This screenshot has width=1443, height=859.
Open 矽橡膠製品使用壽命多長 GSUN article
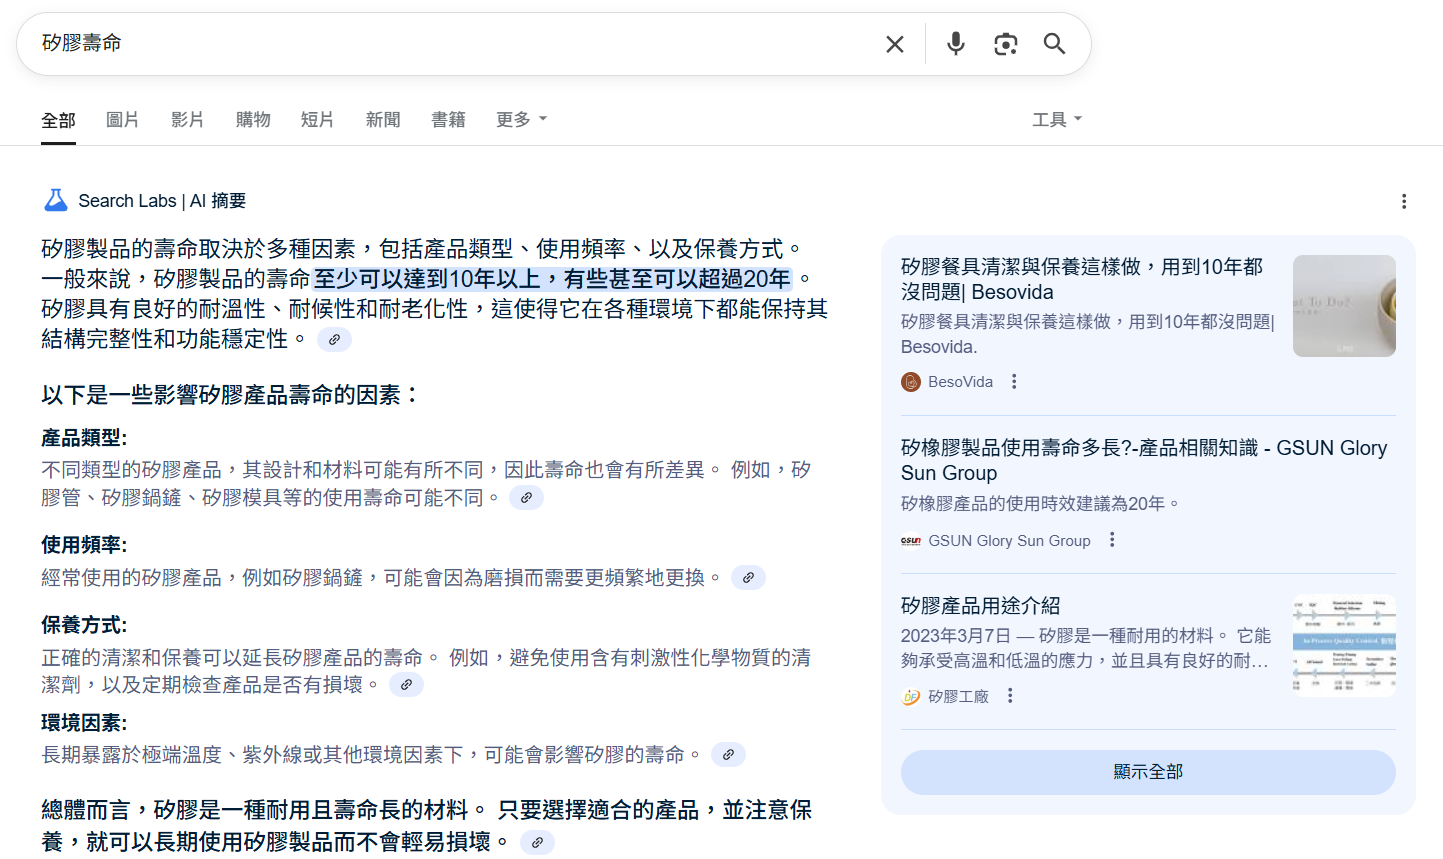tap(1144, 460)
